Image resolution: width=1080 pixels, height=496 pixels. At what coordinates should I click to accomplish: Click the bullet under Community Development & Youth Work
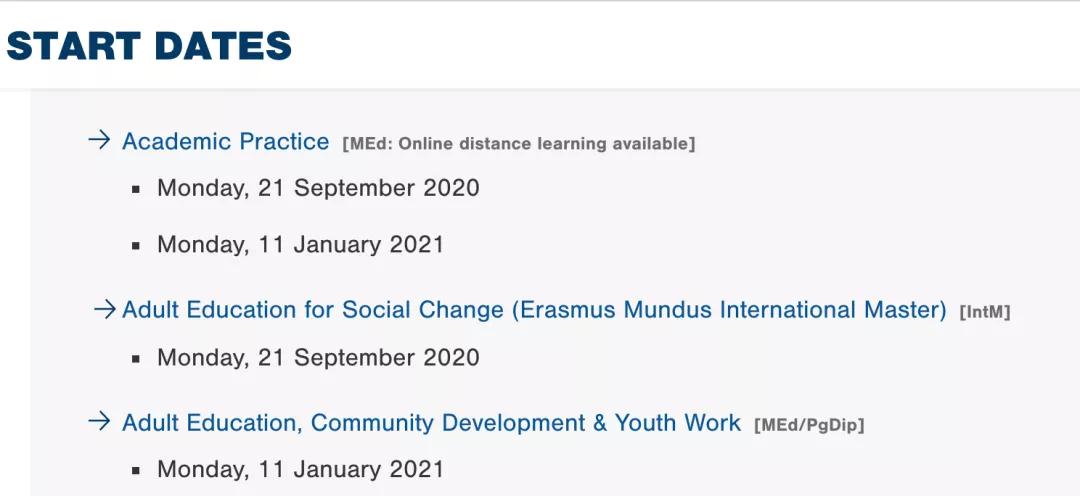[x=136, y=470]
